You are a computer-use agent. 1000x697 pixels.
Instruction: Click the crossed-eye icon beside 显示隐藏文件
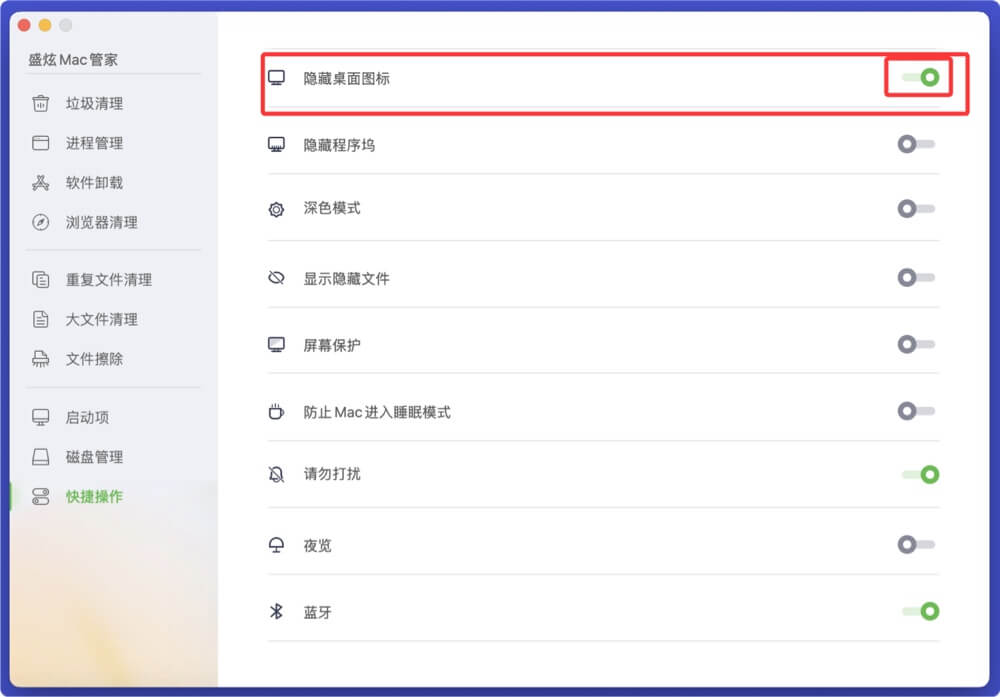[276, 277]
